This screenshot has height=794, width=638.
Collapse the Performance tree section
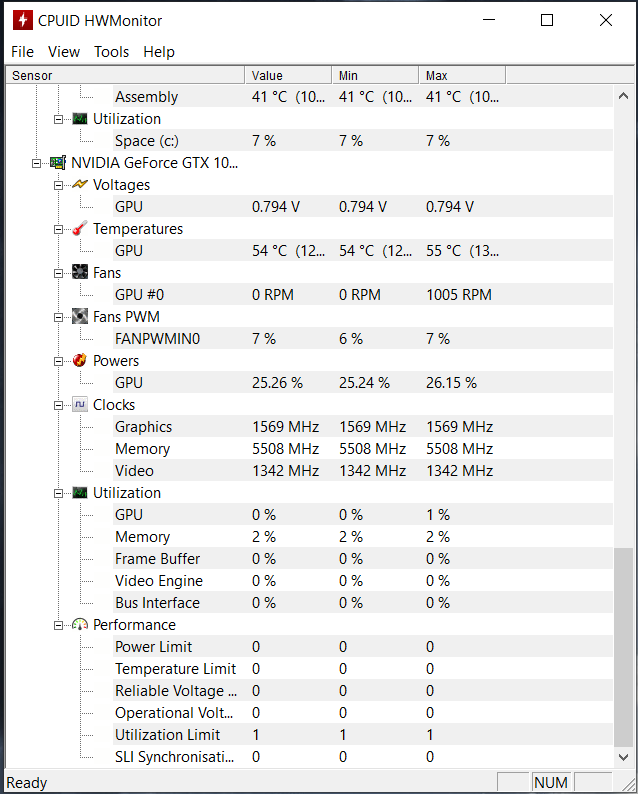click(x=59, y=625)
